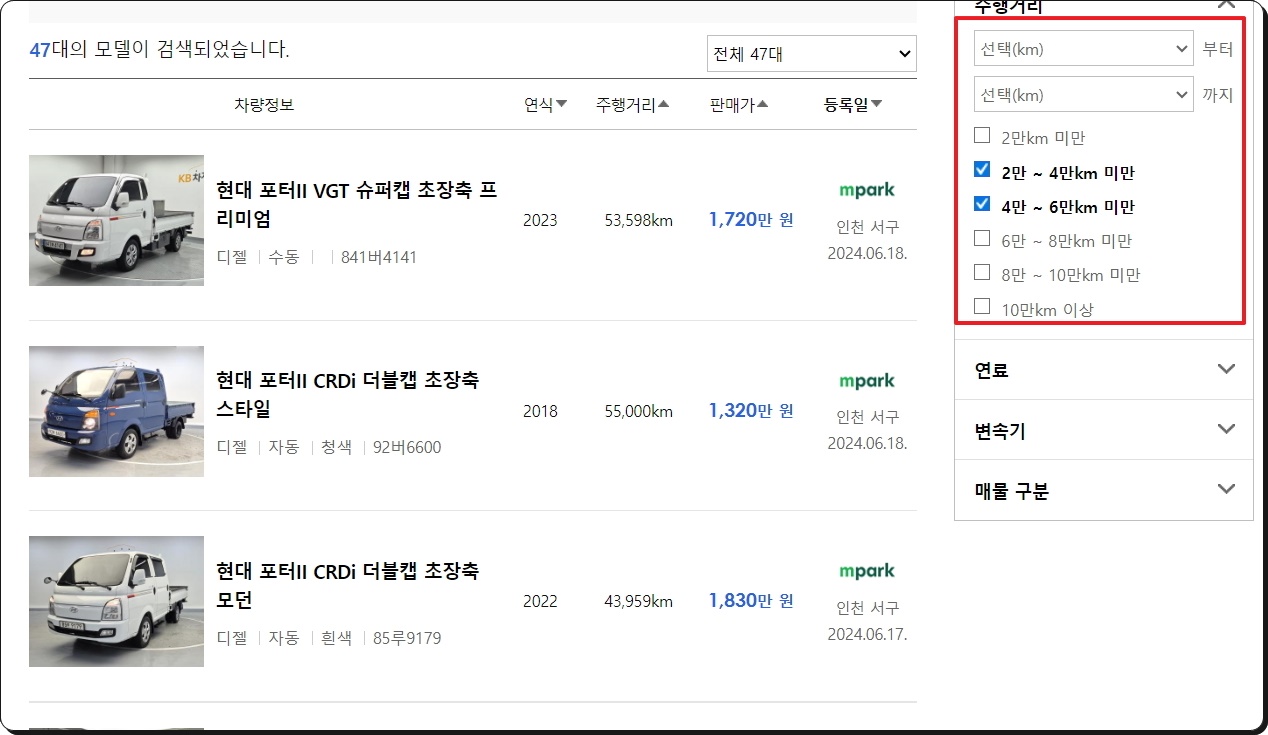Click the 차량정보 column header
This screenshot has height=735, width=1268.
tap(264, 105)
